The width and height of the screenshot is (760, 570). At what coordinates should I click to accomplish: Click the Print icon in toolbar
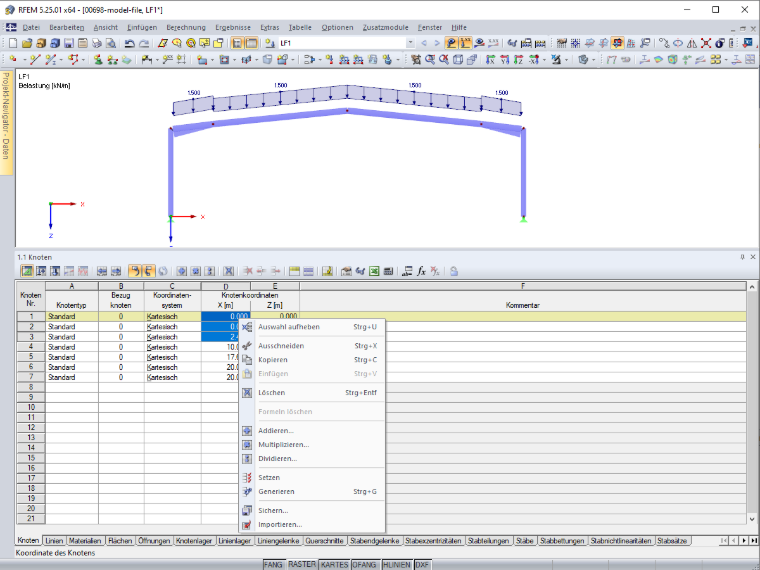click(x=97, y=44)
